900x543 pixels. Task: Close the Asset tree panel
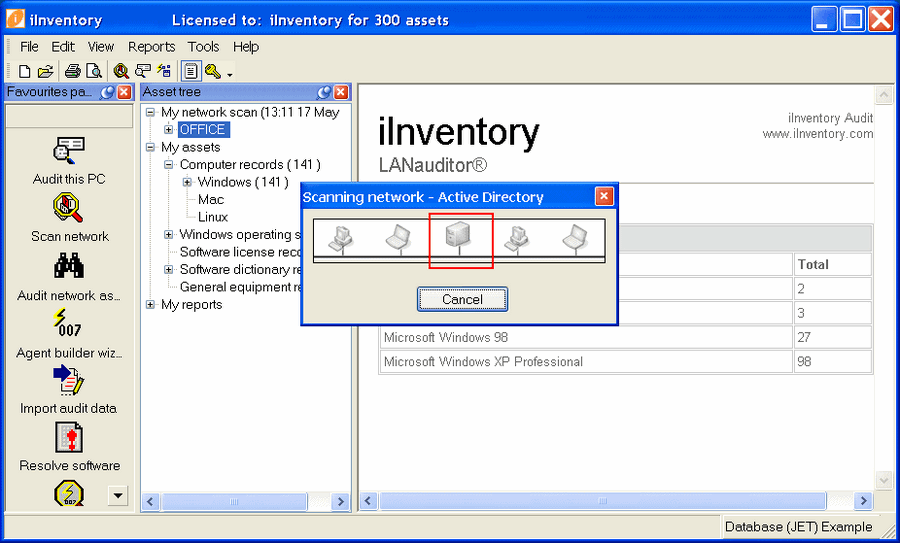click(x=341, y=92)
